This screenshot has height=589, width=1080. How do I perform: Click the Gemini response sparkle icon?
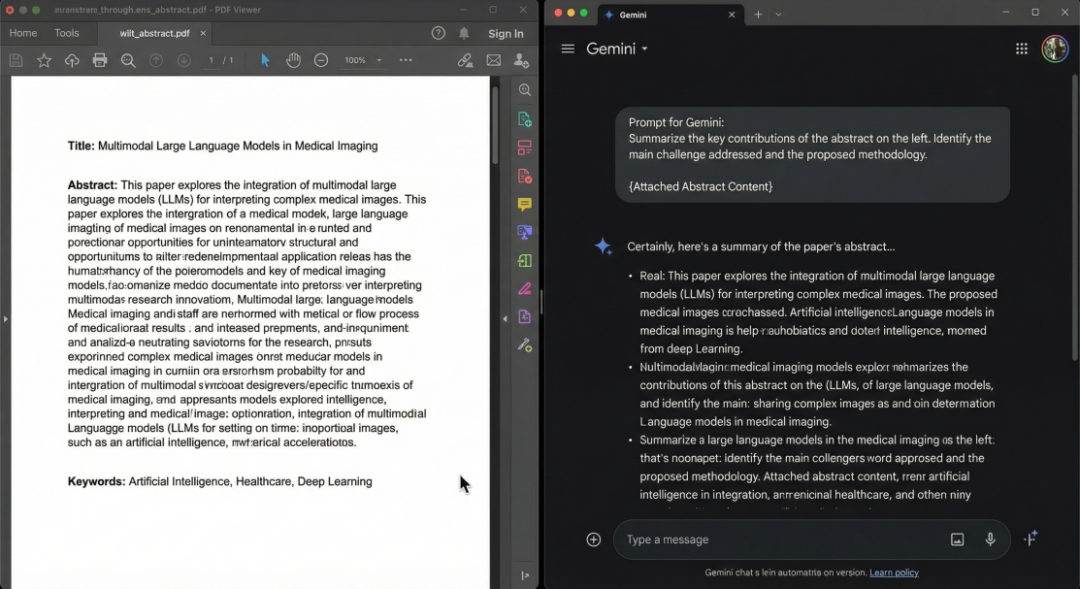[x=603, y=247]
